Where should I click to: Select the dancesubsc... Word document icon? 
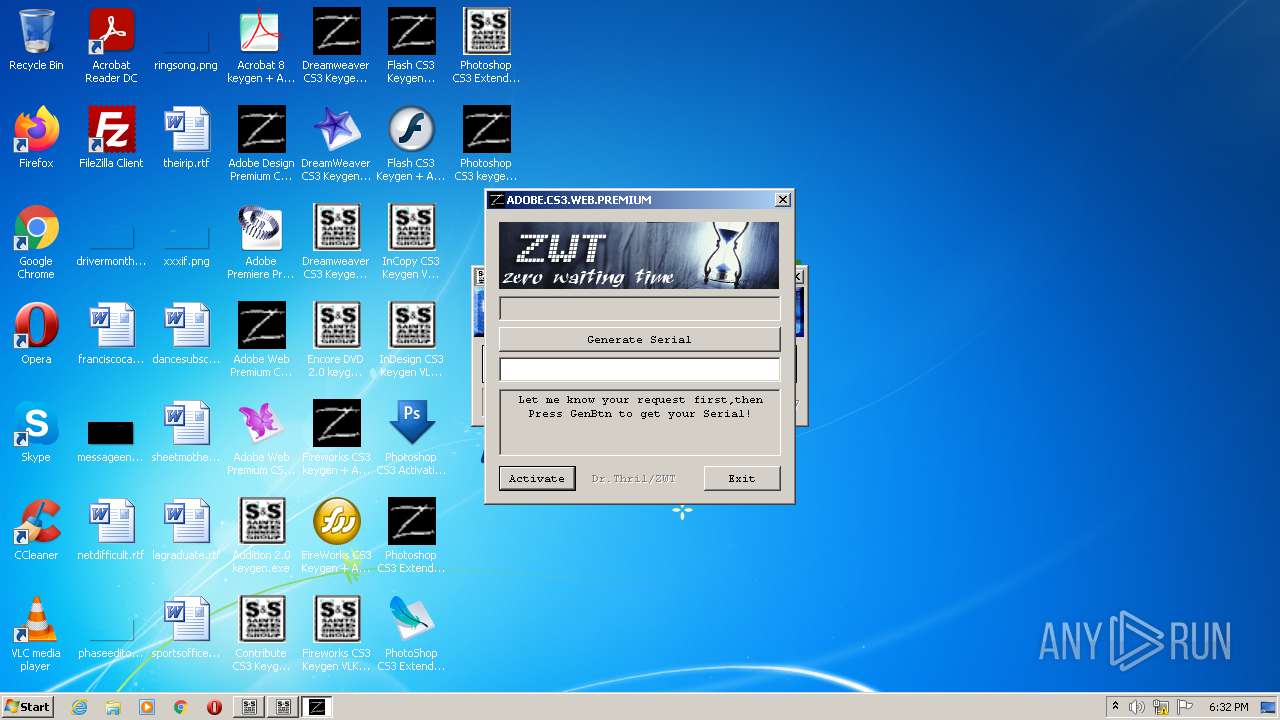(186, 334)
